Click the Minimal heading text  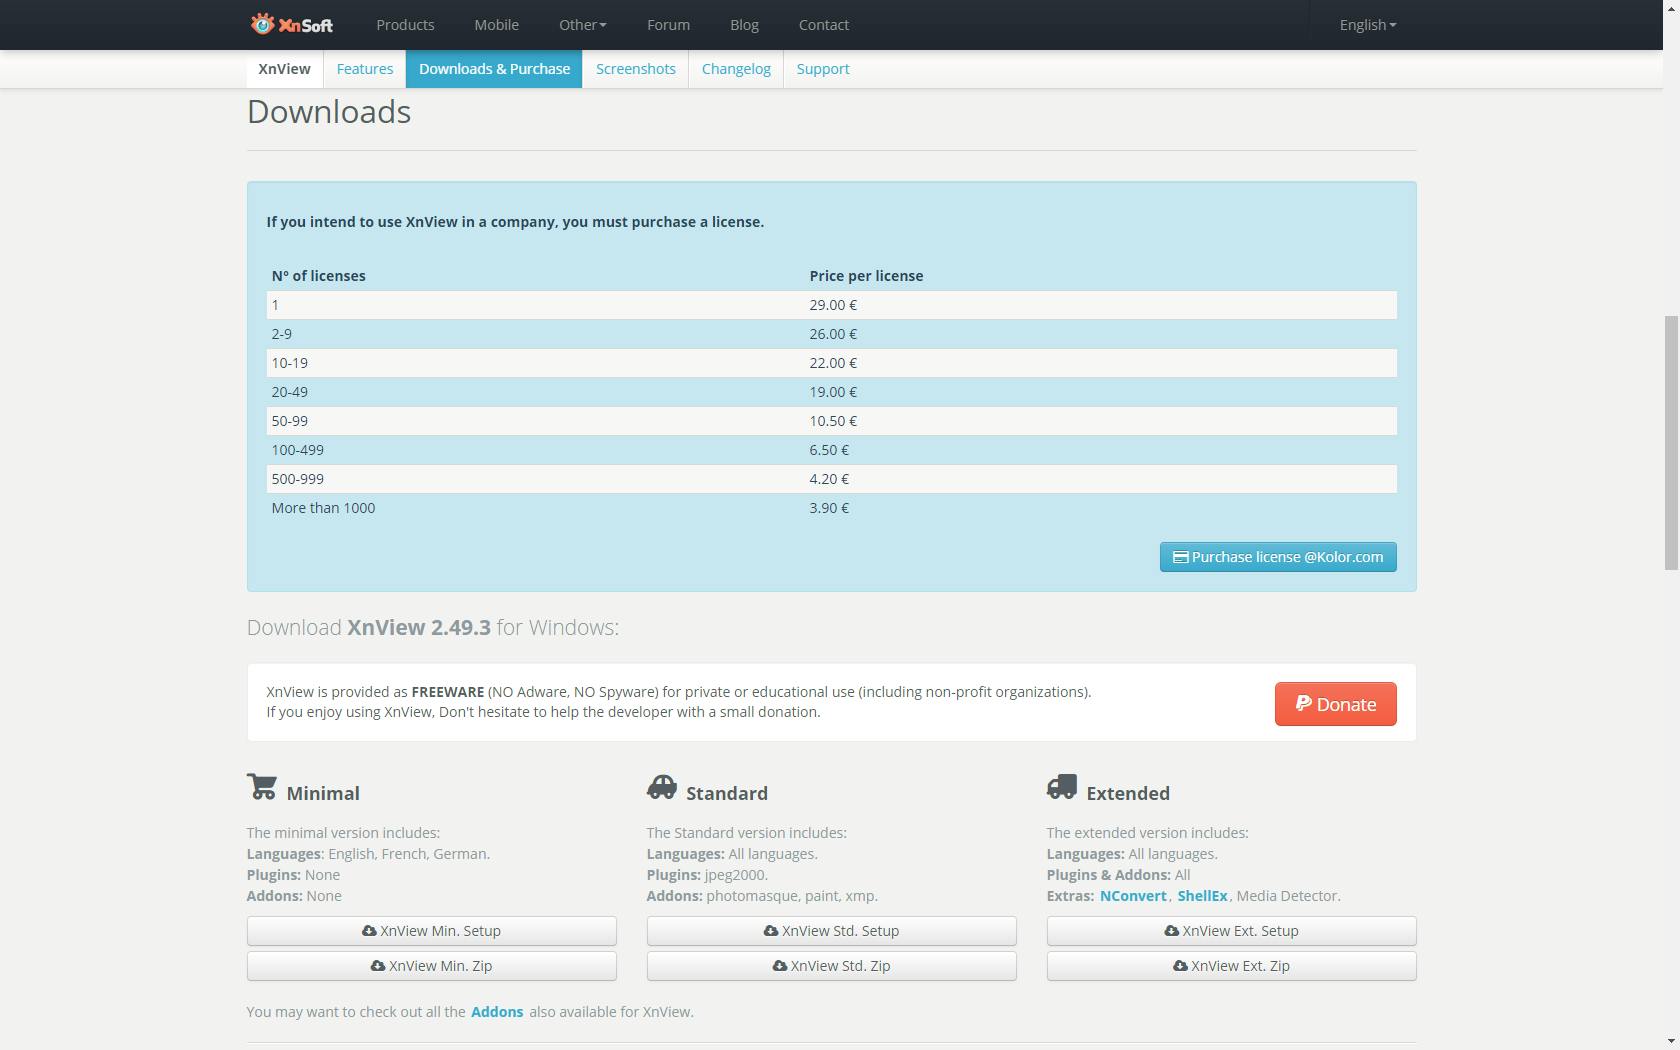pos(323,793)
